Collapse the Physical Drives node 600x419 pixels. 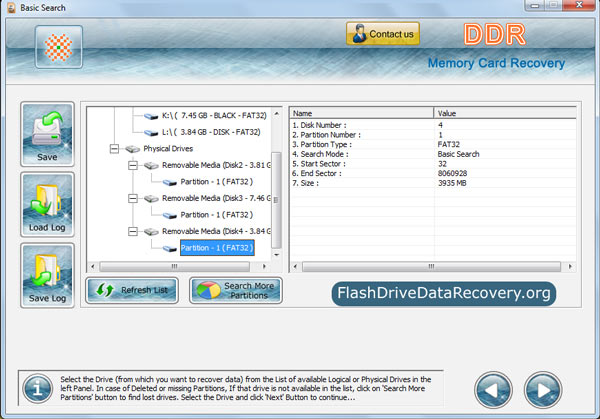[x=114, y=148]
